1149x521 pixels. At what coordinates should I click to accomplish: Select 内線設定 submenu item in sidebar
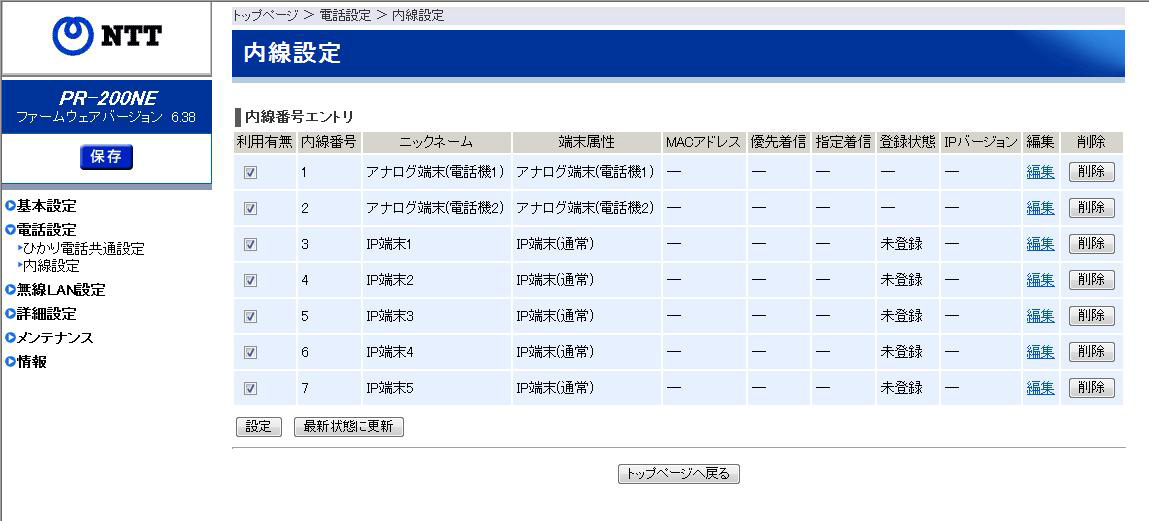(51, 267)
